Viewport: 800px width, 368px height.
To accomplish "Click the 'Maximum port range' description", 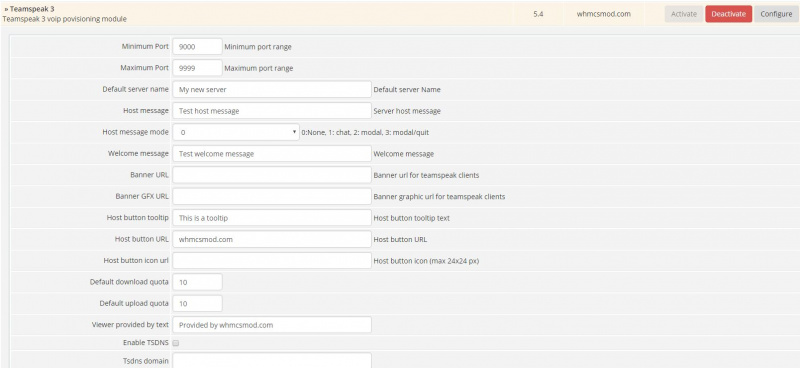I will tap(259, 68).
